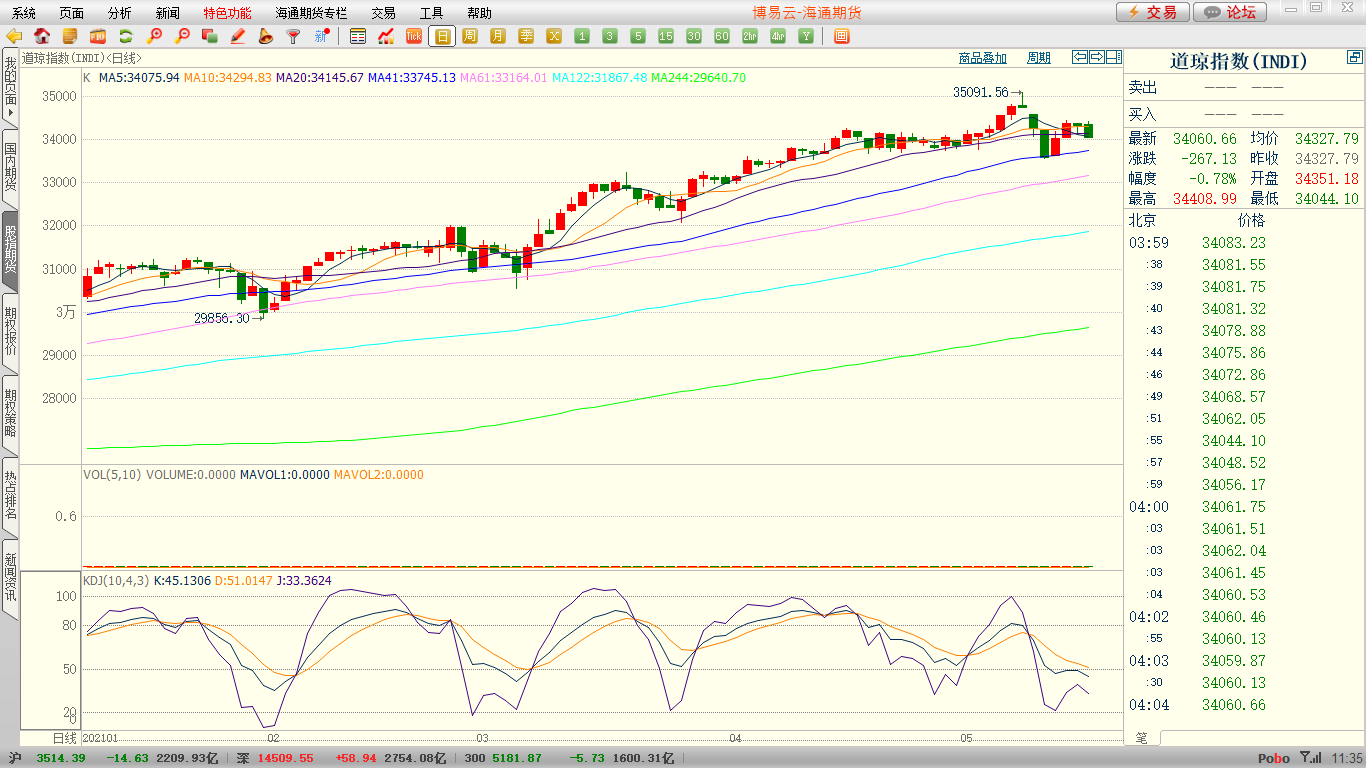The height and width of the screenshot is (768, 1366).
Task: Go to previous contract with left arrow
Action: coord(1080,57)
